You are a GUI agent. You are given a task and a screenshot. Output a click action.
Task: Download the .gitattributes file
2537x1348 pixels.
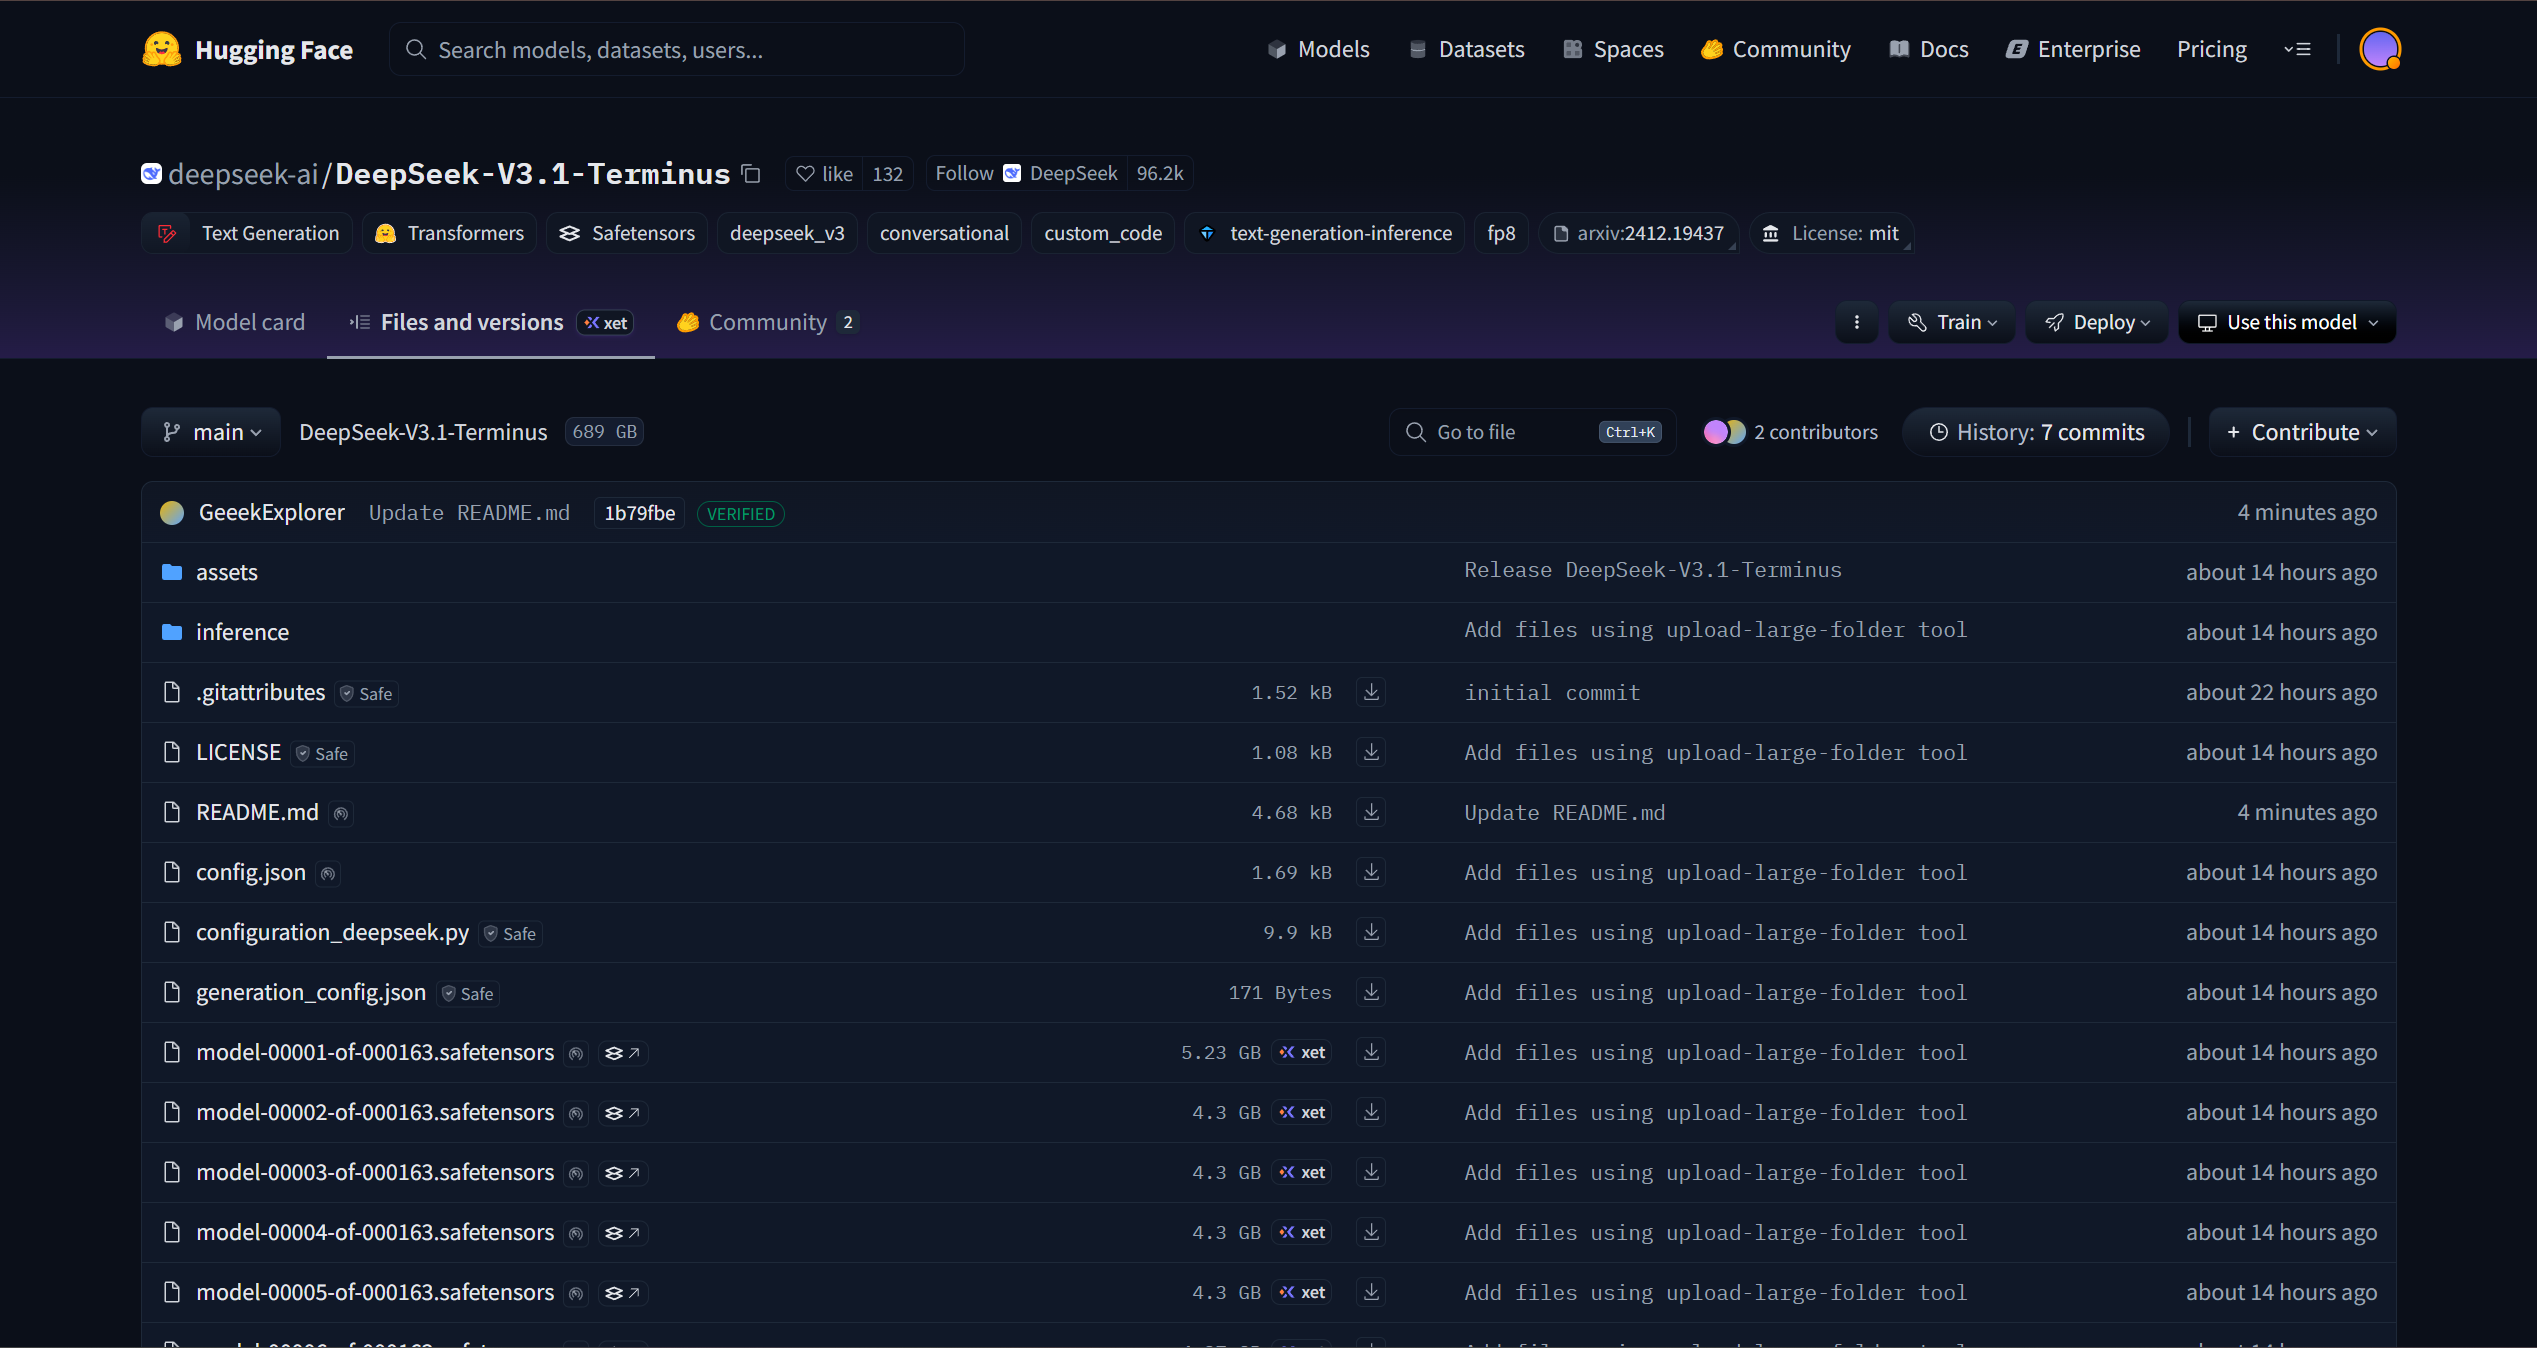(x=1372, y=692)
